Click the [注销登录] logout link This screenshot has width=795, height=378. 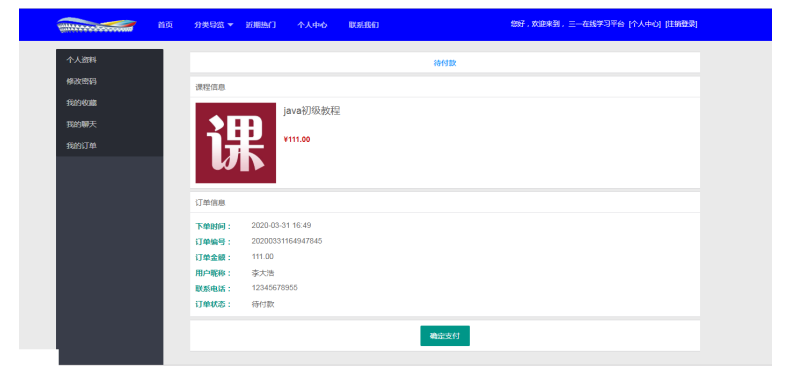click(681, 24)
